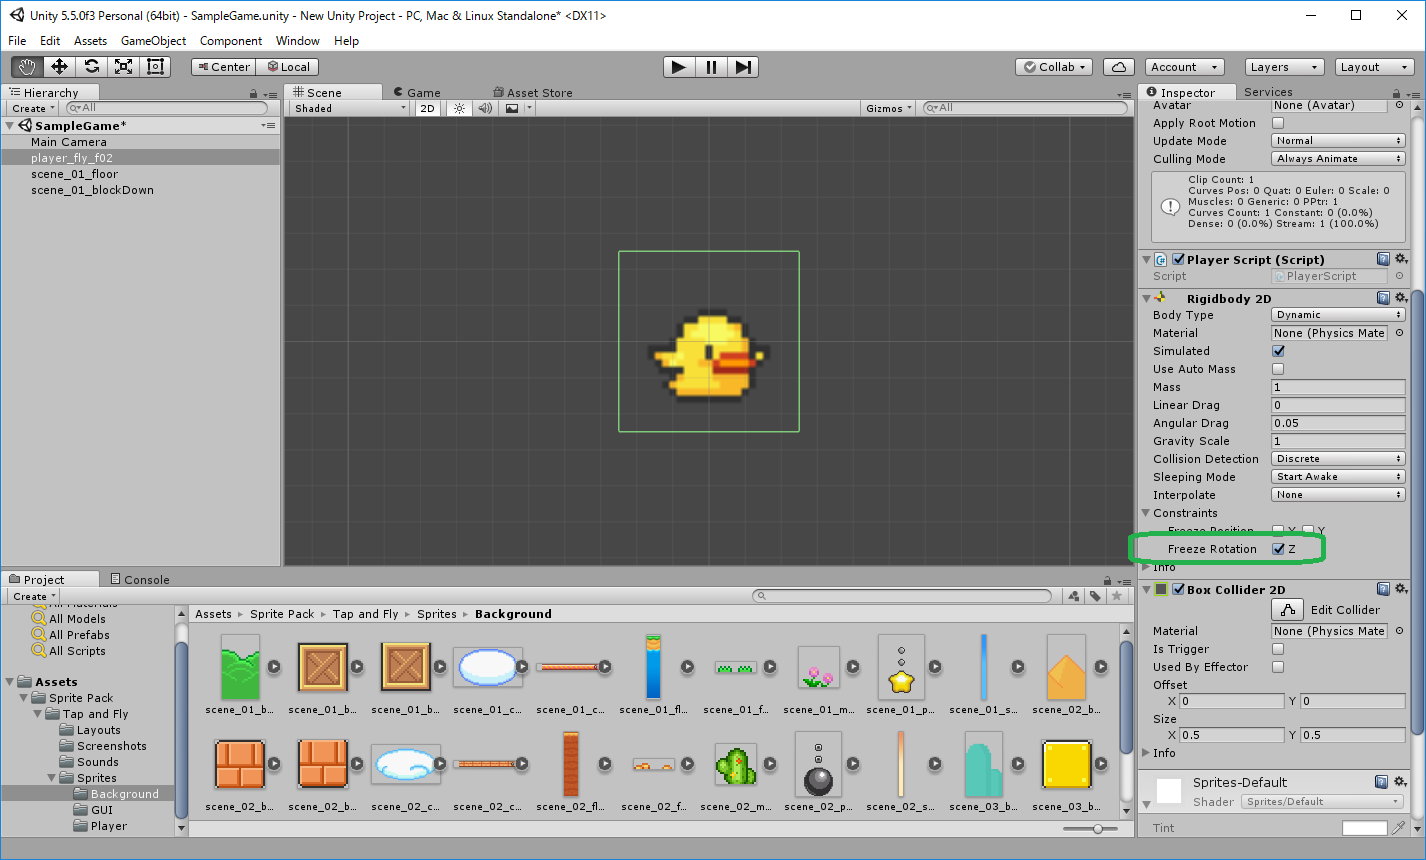
Task: Select the Rect transform tool
Action: click(x=154, y=66)
